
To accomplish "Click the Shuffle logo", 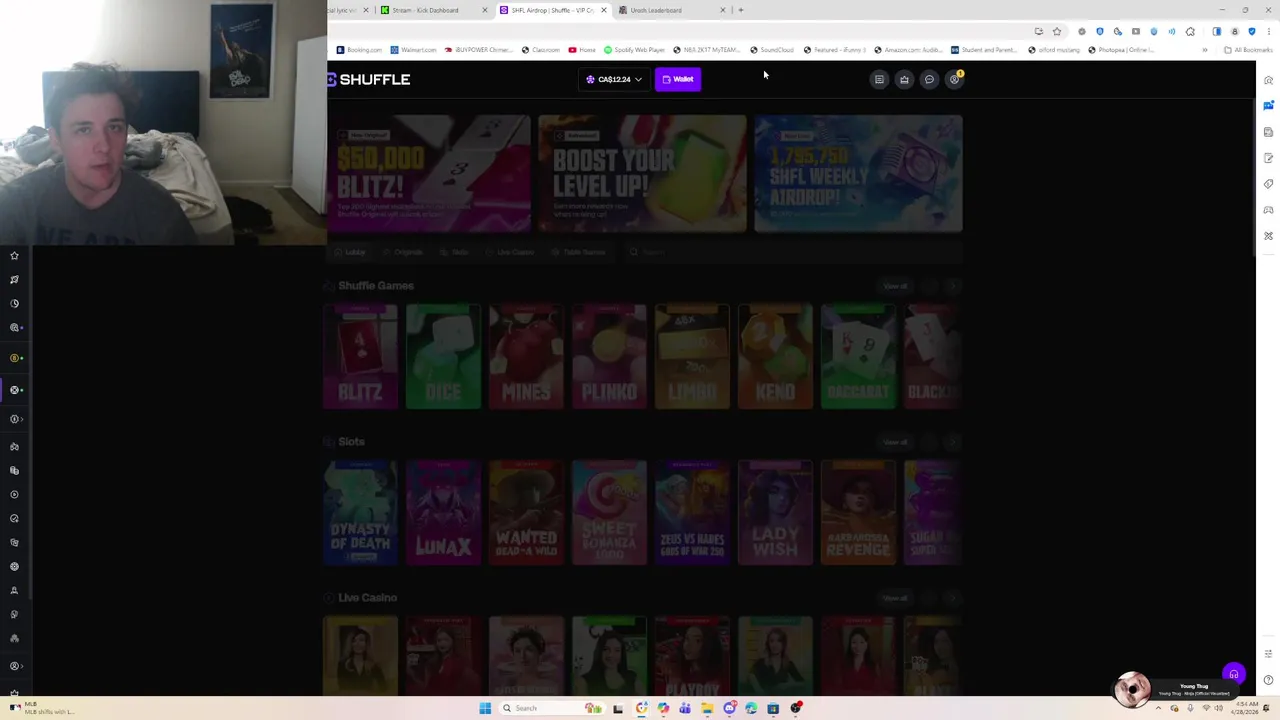I will [x=369, y=79].
